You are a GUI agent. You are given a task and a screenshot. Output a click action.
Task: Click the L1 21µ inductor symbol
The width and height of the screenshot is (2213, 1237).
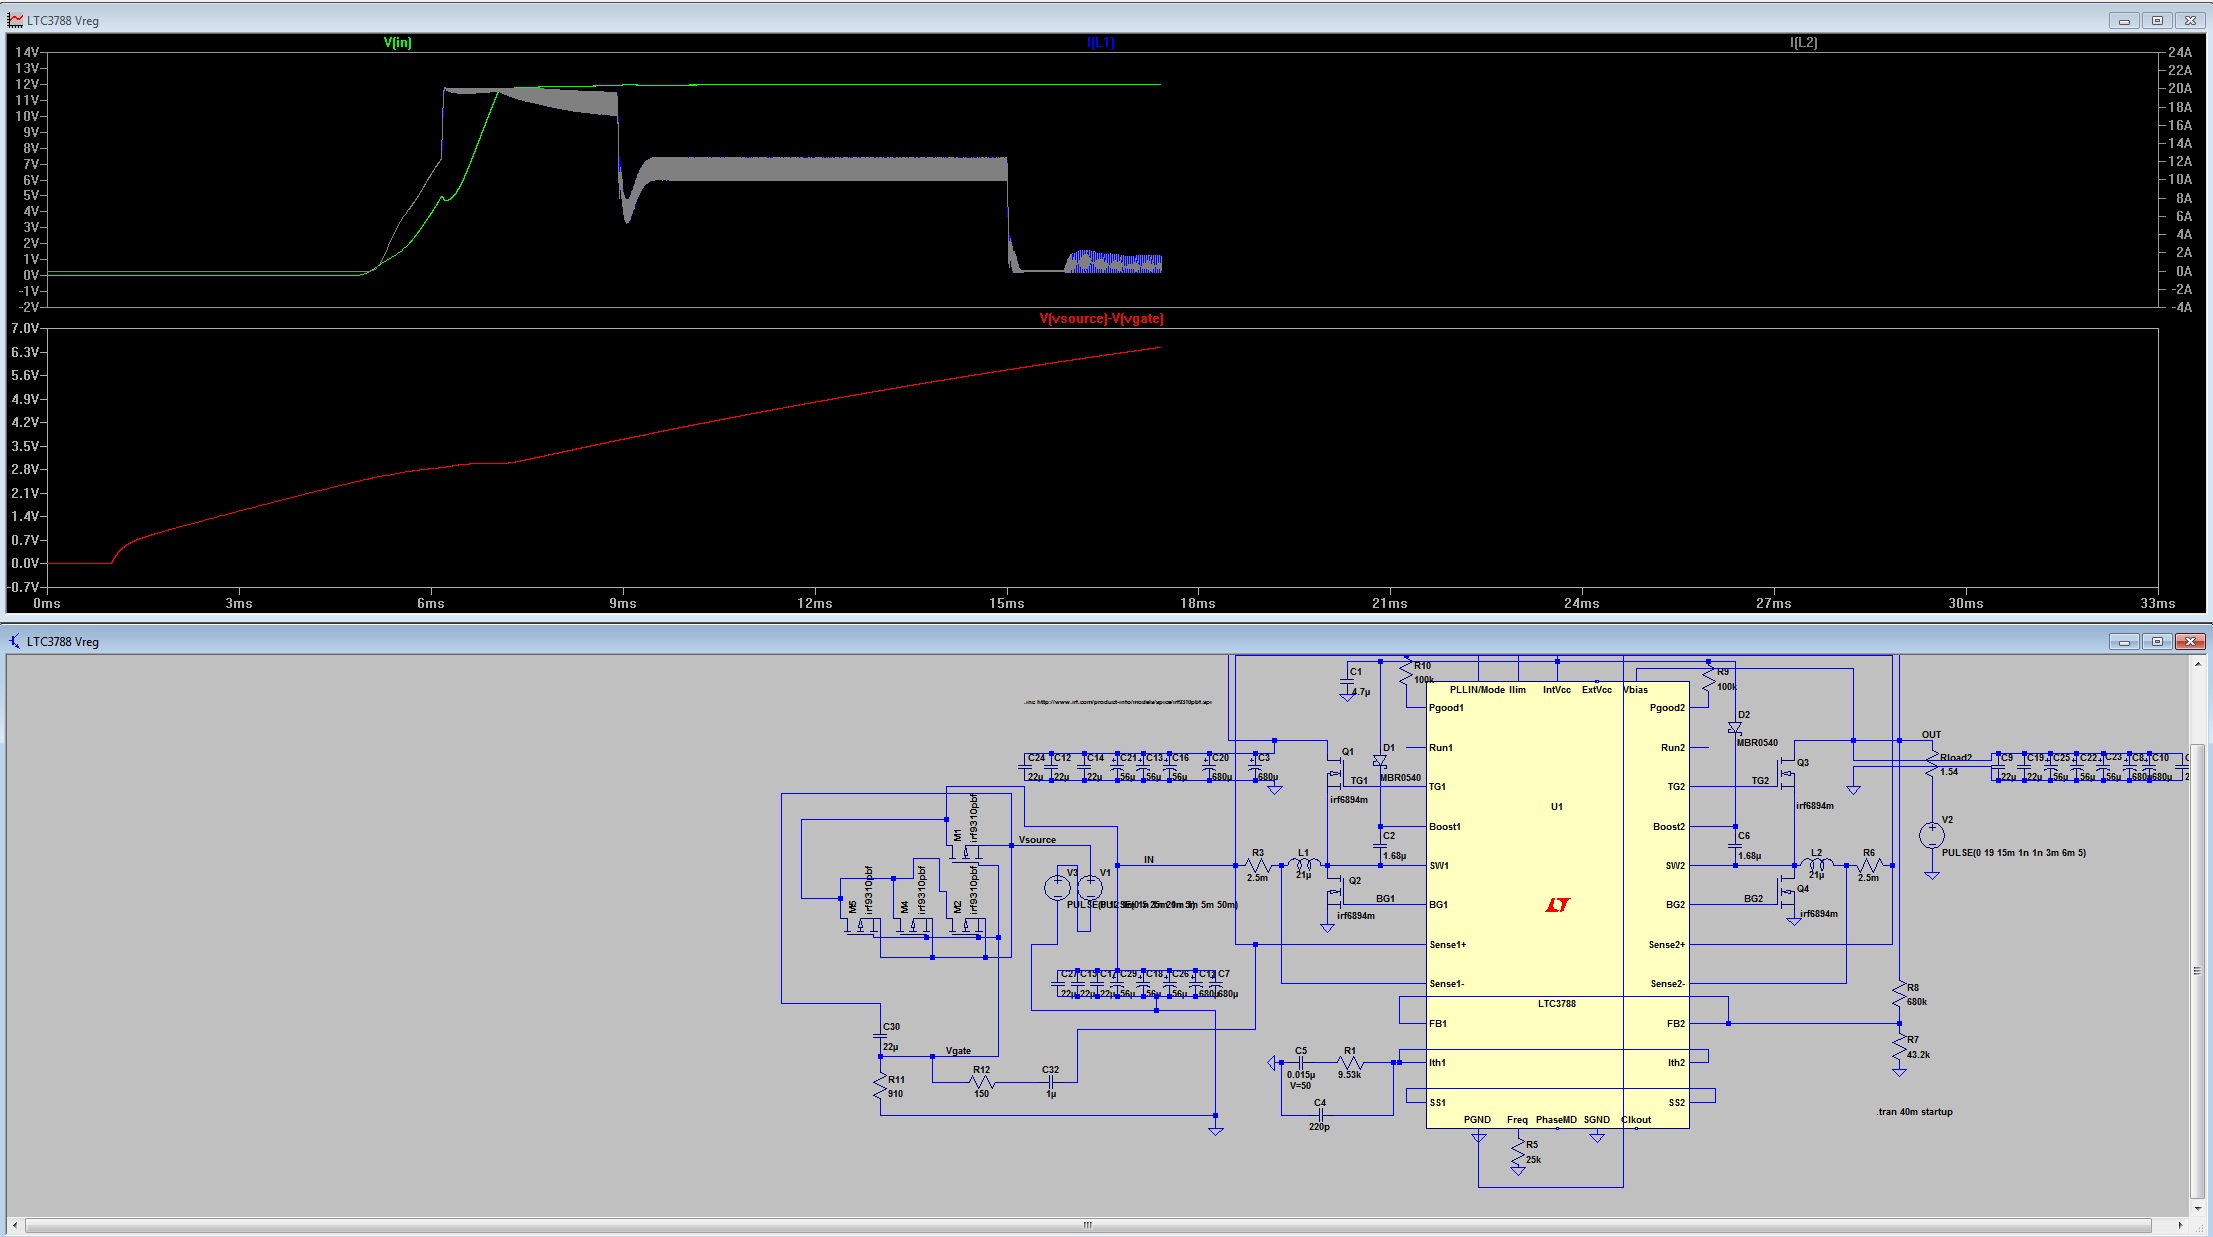click(1305, 865)
